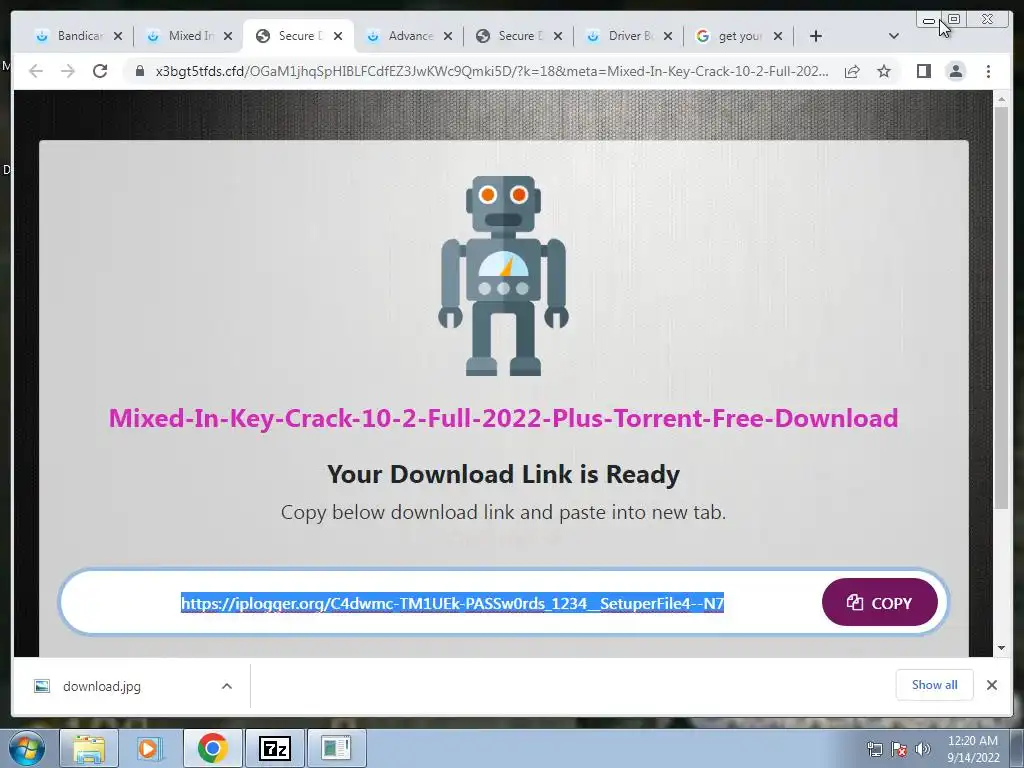Open the download.jpg downloaded file
The image size is (1024, 768).
(101, 686)
